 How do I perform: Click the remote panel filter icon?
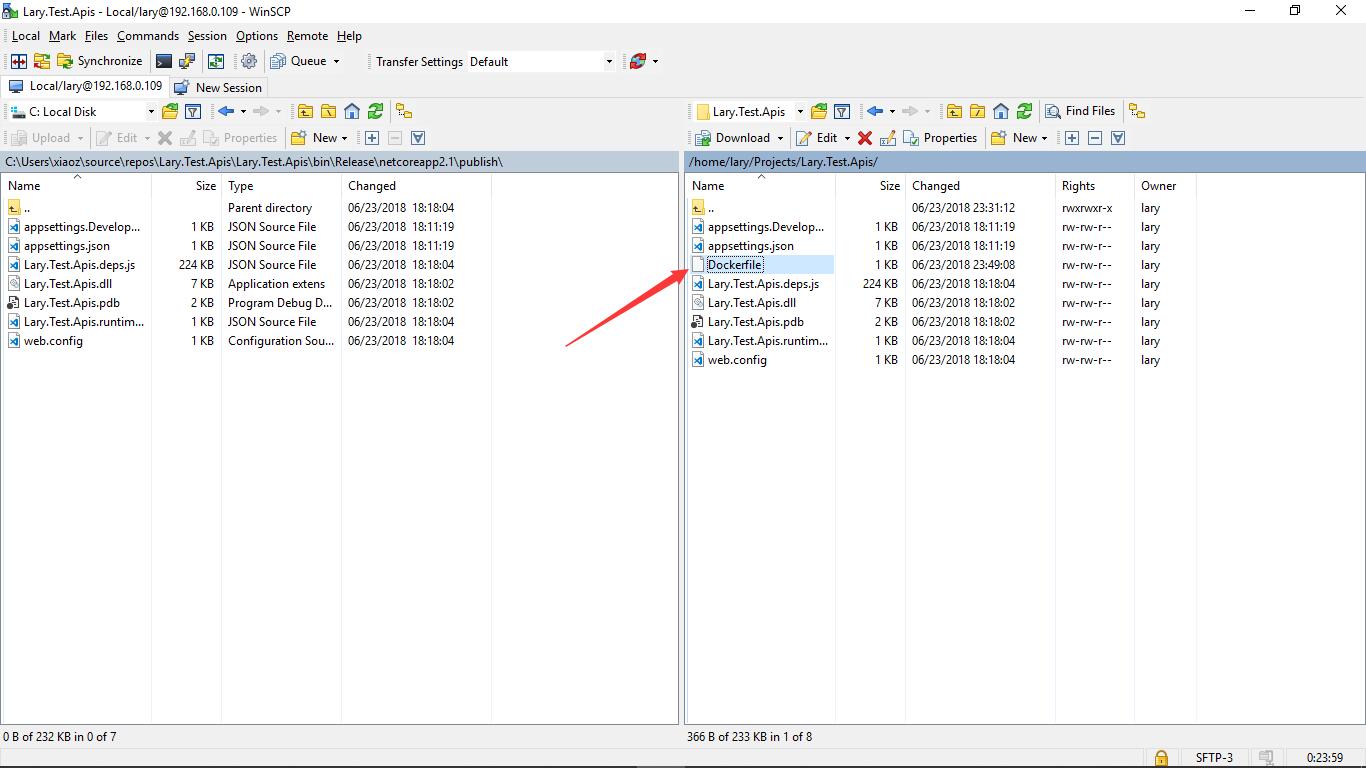842,111
